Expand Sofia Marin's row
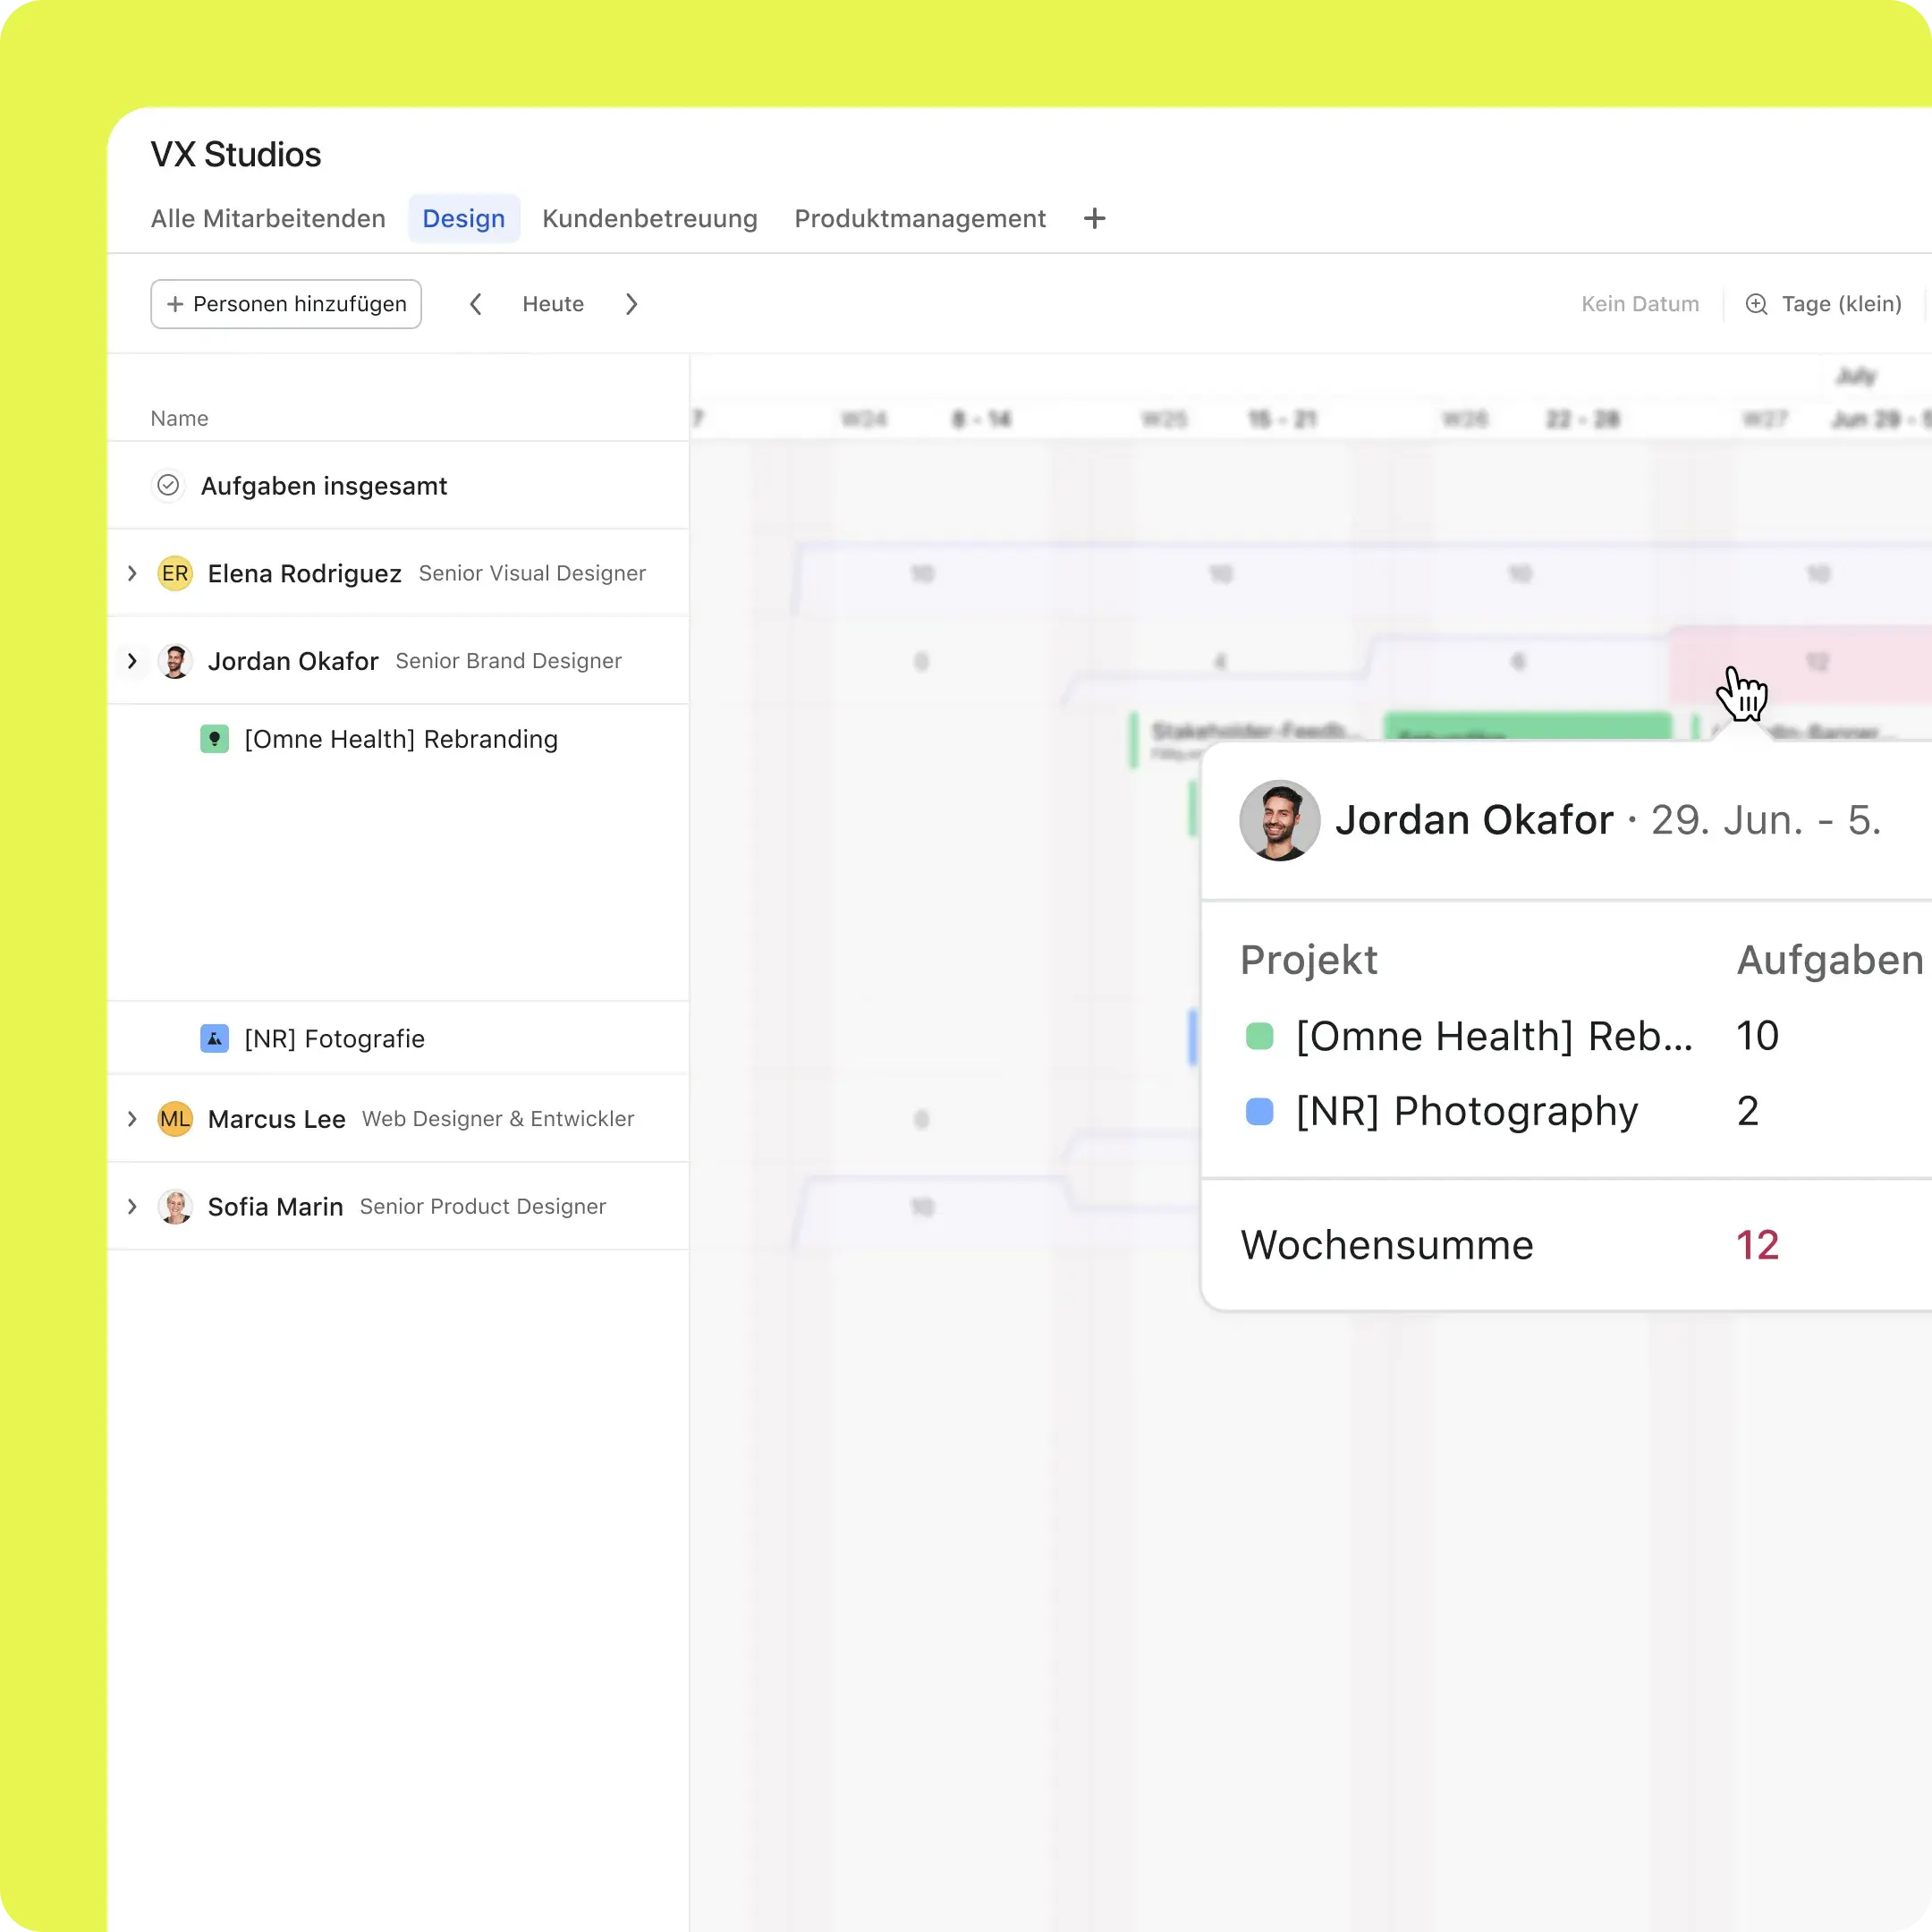Viewport: 1932px width, 1932px height. [x=132, y=1206]
